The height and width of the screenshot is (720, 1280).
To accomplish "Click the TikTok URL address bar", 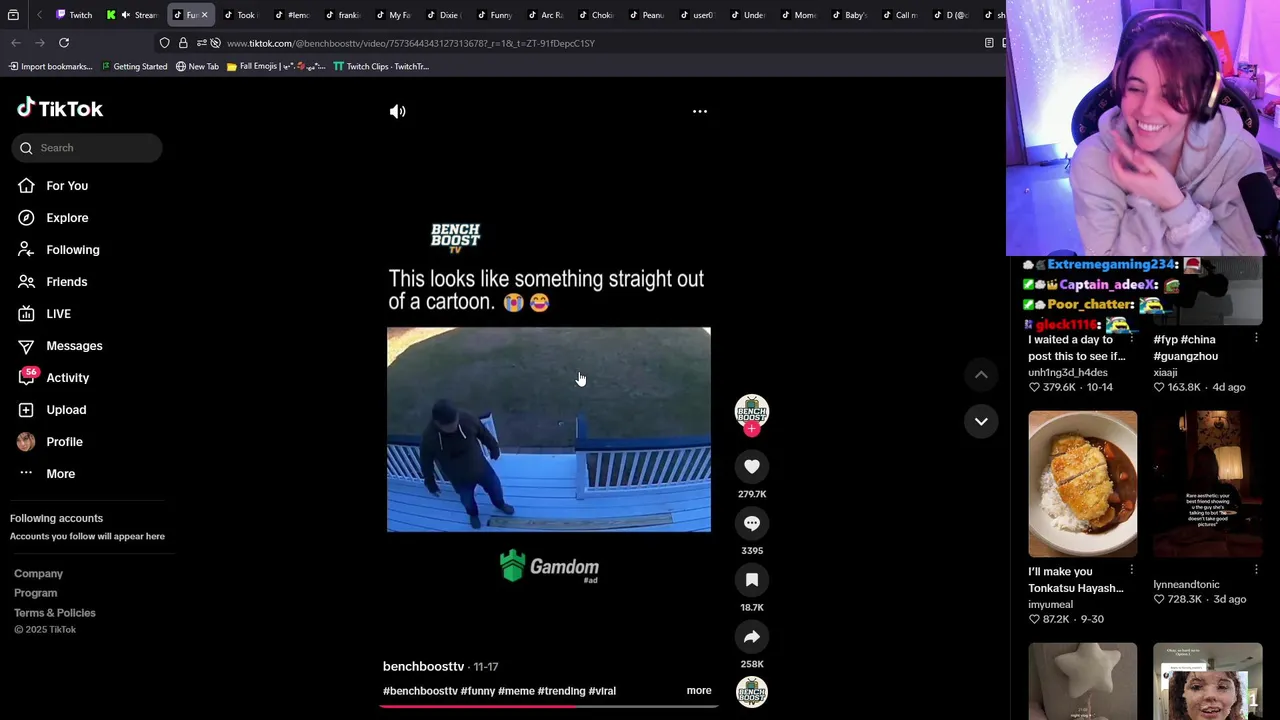I will (410, 43).
